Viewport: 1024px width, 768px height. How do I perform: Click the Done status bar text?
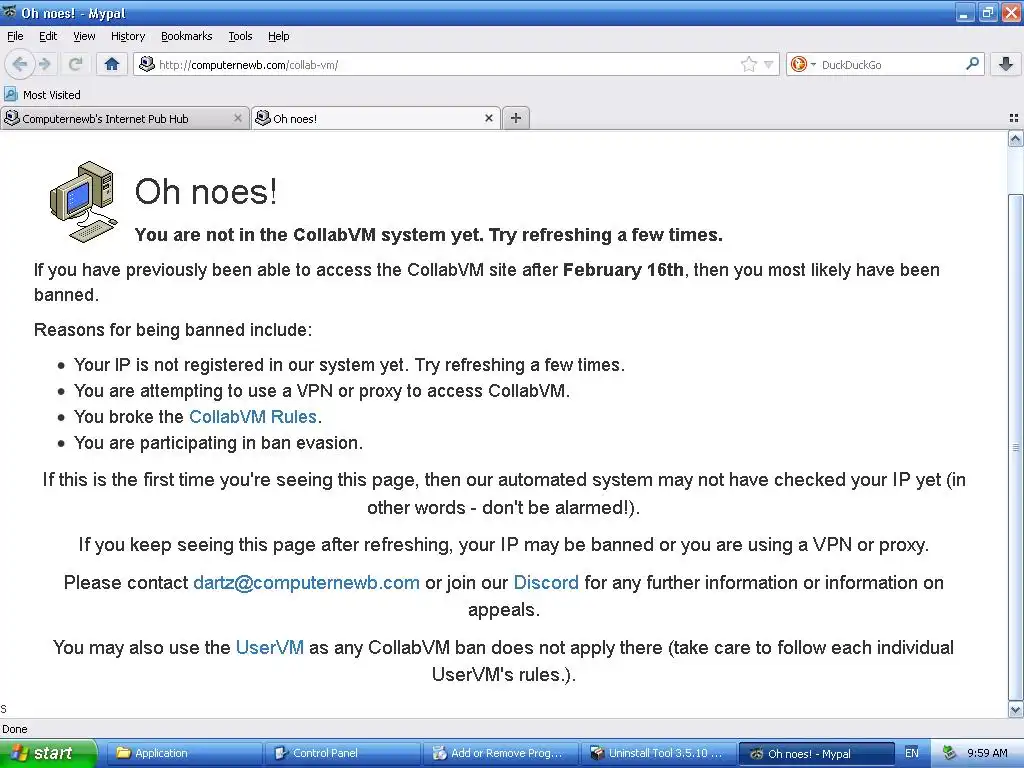click(14, 729)
